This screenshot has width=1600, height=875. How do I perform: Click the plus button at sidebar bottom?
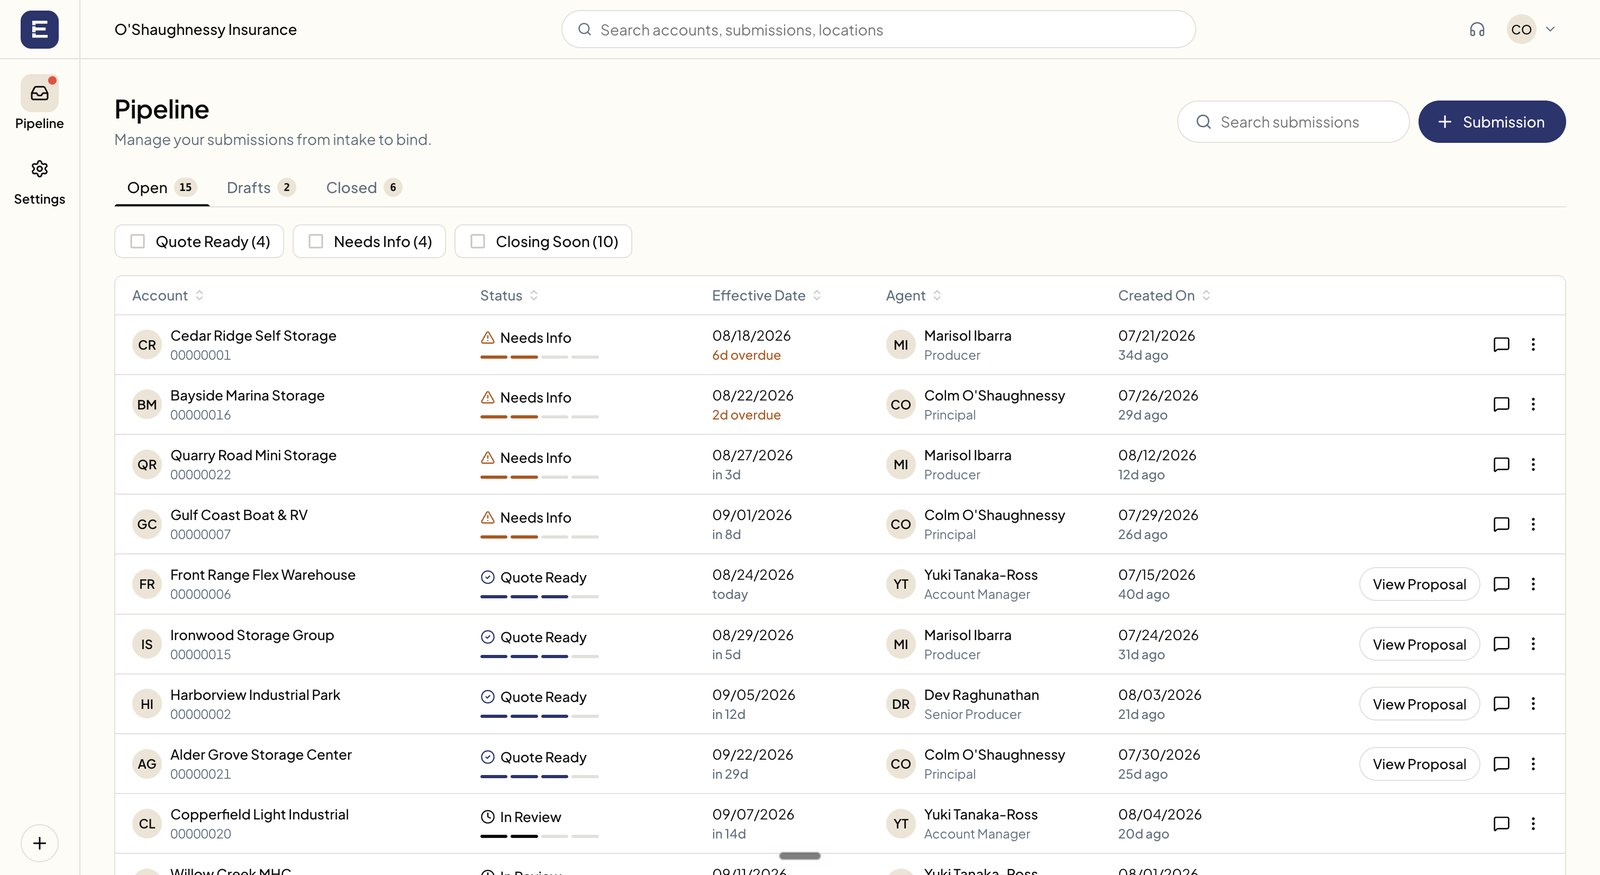[x=40, y=843]
